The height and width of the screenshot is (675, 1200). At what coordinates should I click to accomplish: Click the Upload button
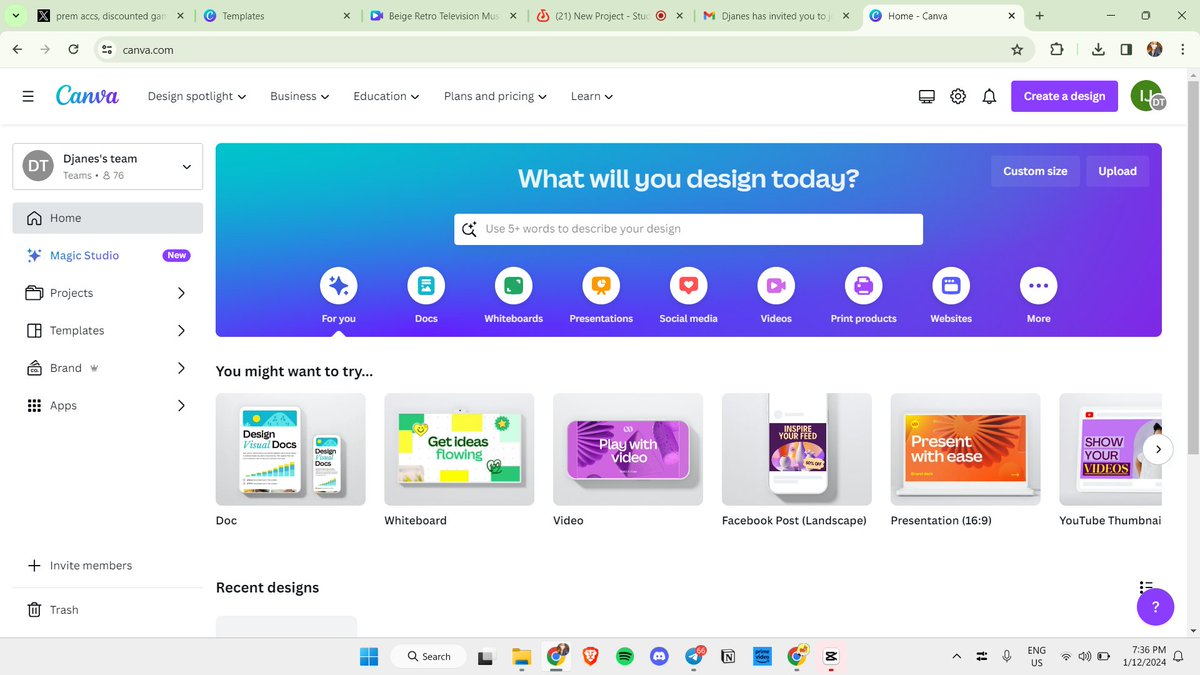(1117, 171)
